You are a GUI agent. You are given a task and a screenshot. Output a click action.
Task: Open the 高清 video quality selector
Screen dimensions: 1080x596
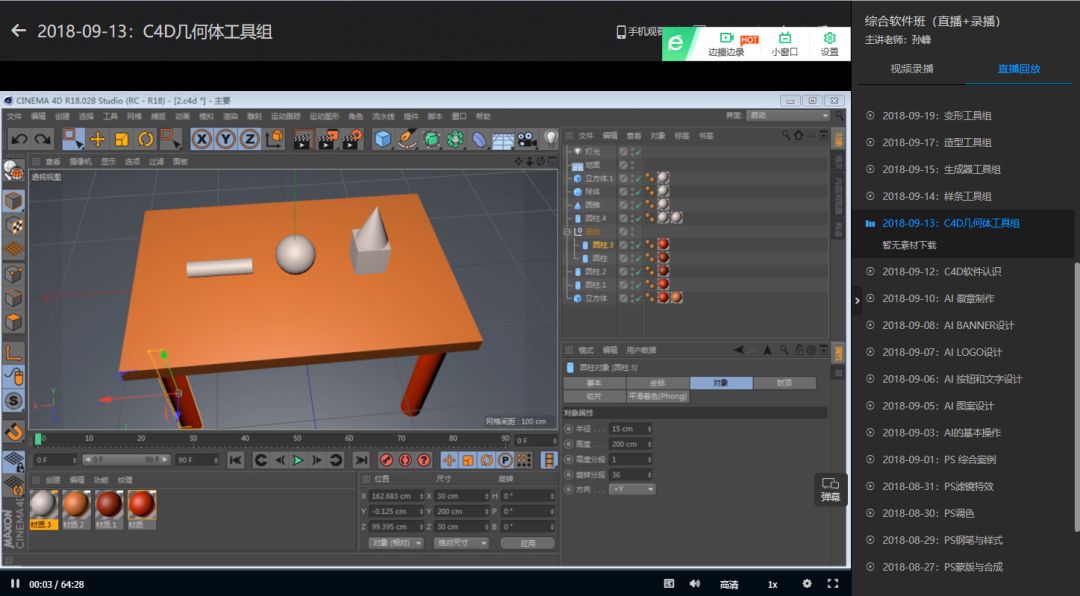click(729, 584)
